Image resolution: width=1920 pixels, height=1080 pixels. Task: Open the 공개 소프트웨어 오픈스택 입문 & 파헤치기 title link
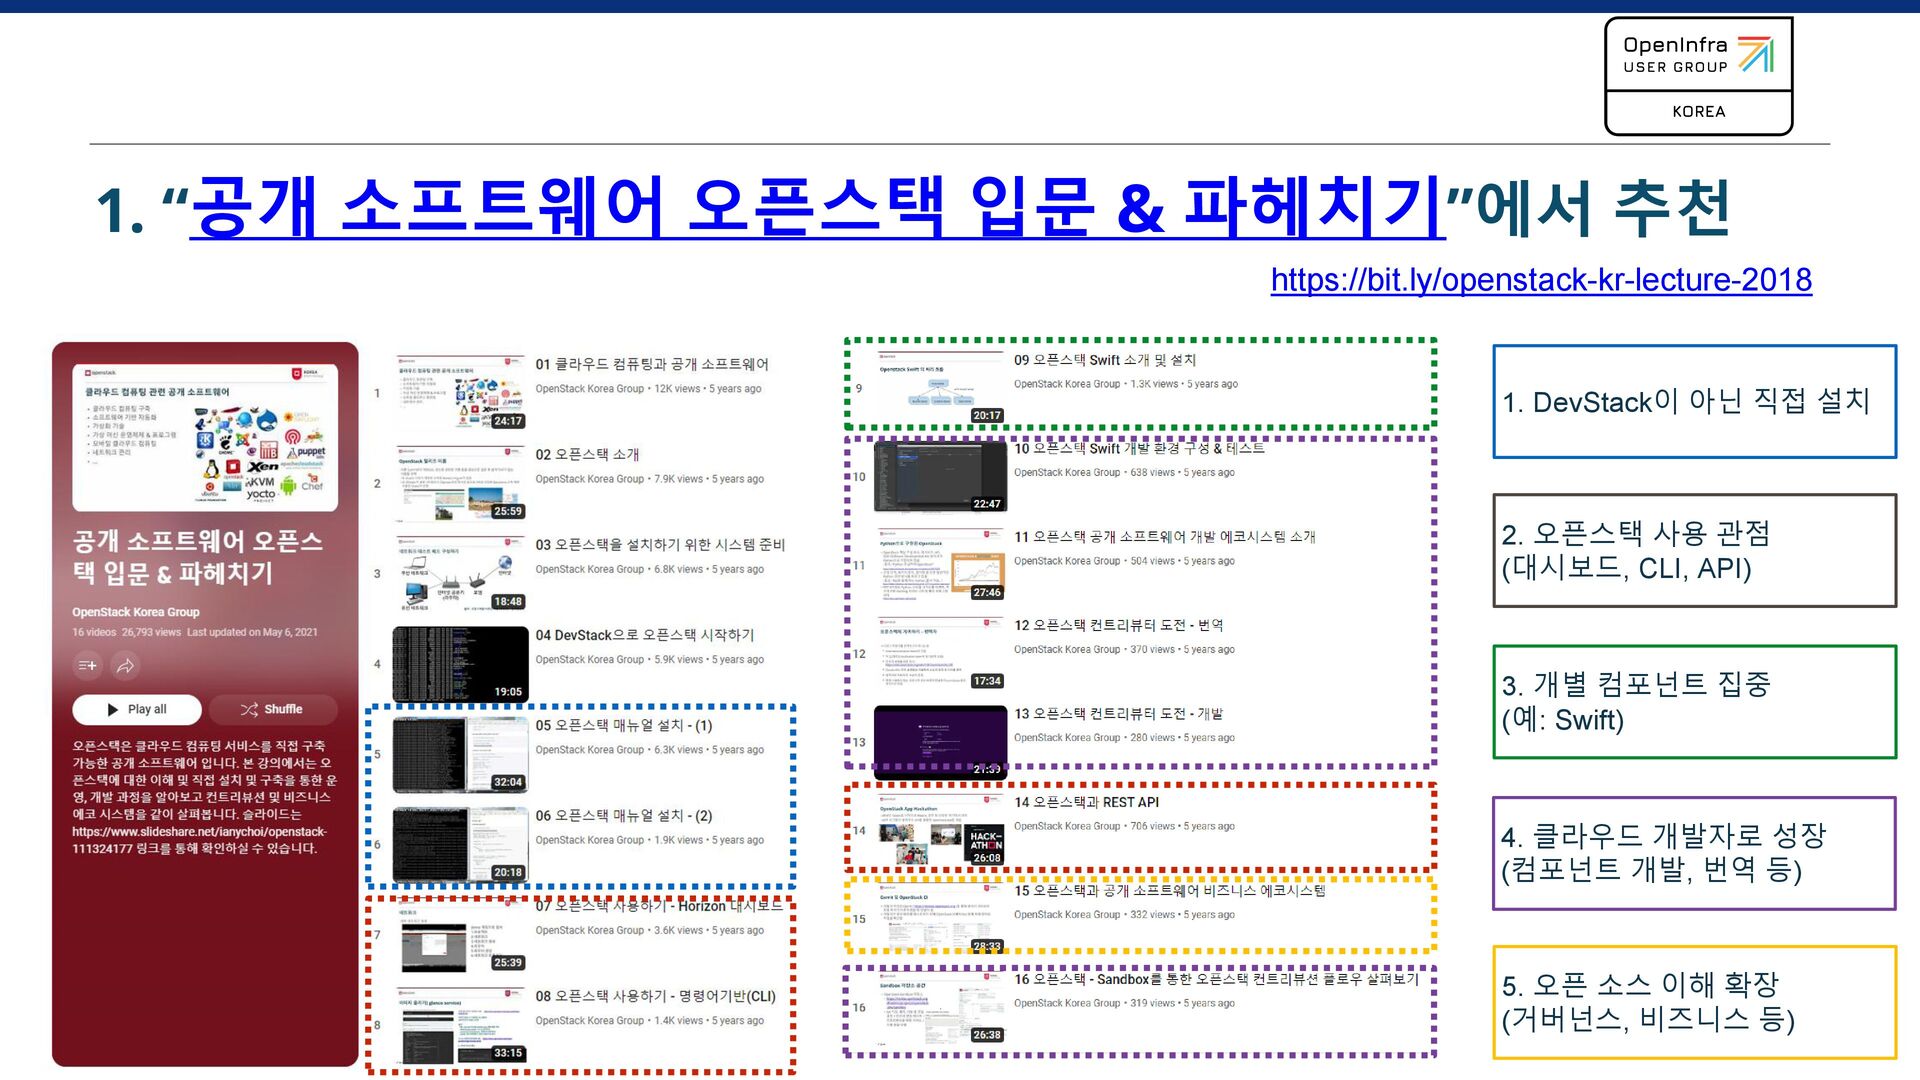[x=817, y=207]
